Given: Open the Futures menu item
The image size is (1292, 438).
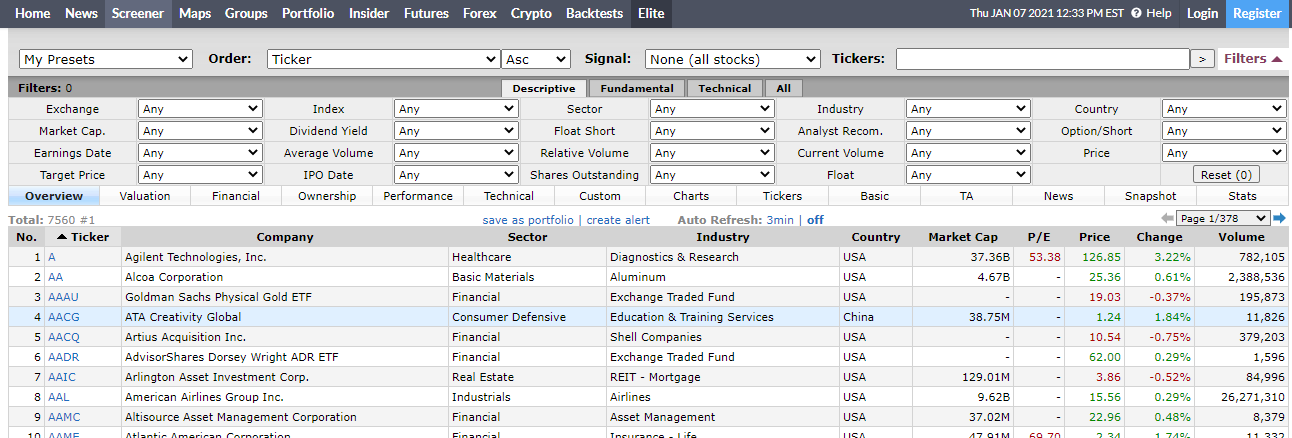Looking at the screenshot, I should click(426, 13).
